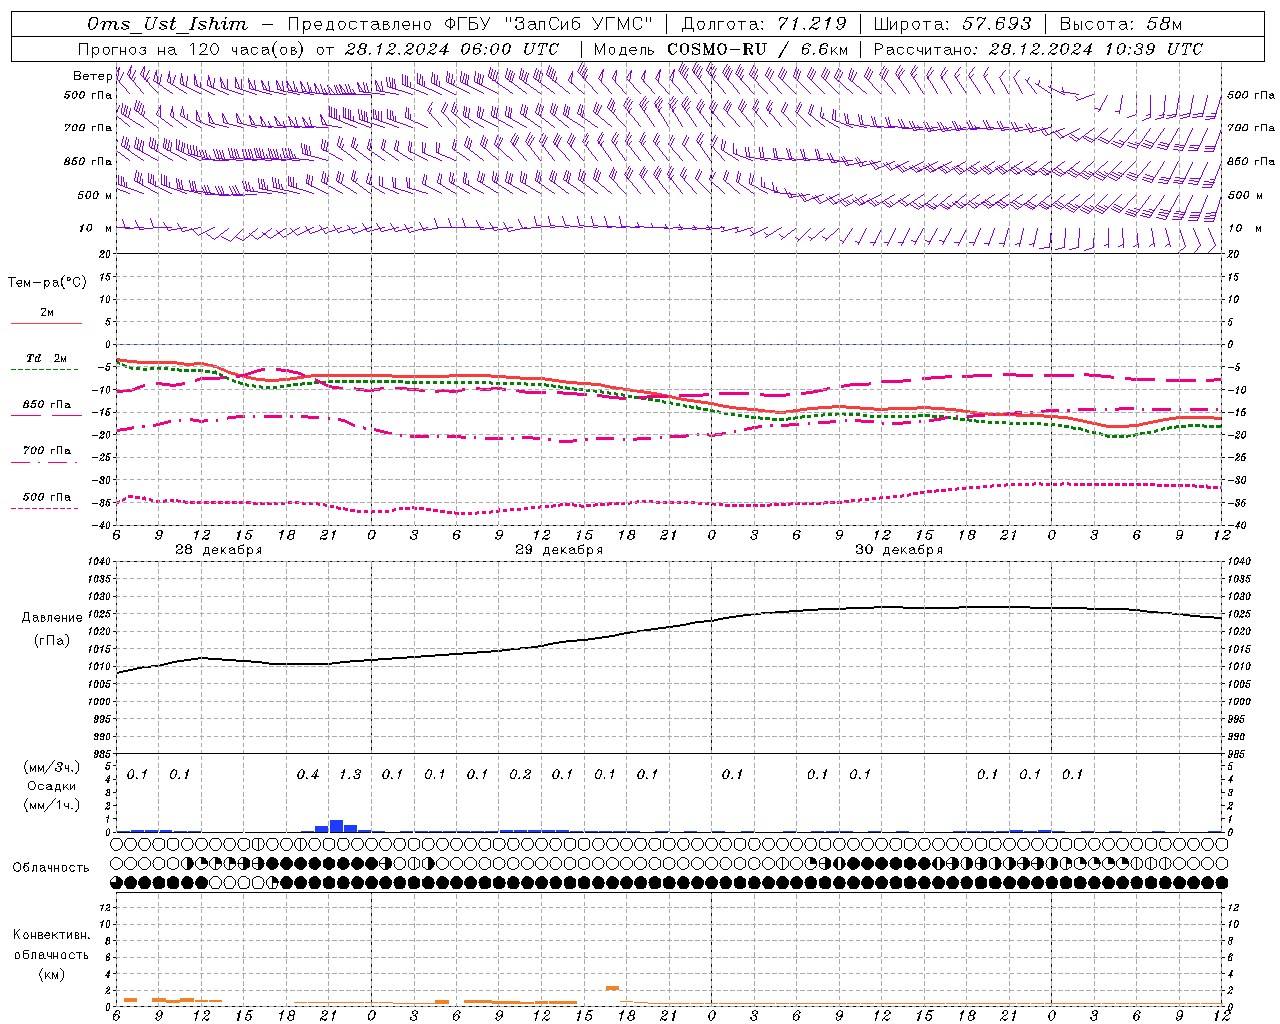Image resolution: width=1280 pixels, height=1024 pixels.
Task: Click the date label 29 декабря
Action: pyautogui.click(x=559, y=550)
